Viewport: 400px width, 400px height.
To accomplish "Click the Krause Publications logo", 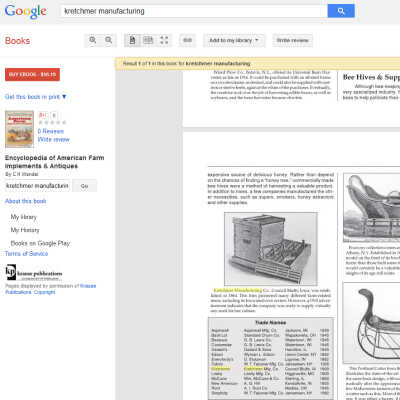I will 34,273.
